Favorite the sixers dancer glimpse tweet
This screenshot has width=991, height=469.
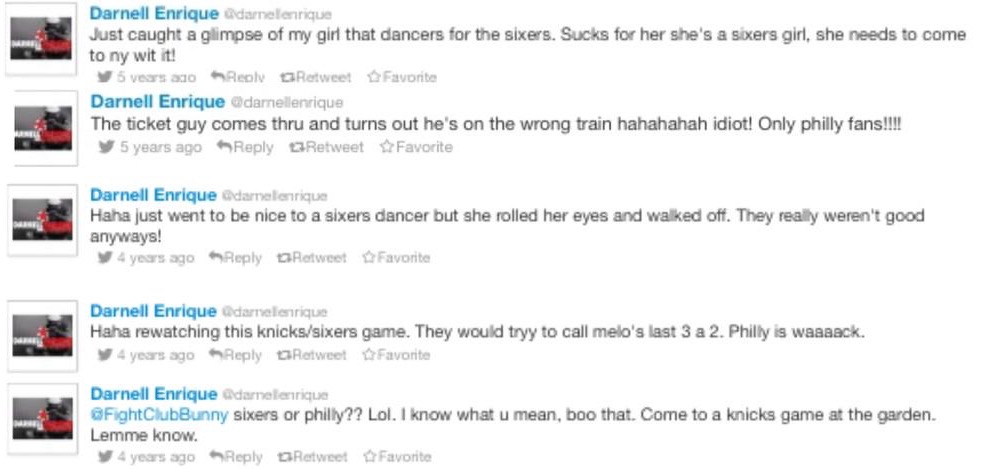[x=402, y=77]
